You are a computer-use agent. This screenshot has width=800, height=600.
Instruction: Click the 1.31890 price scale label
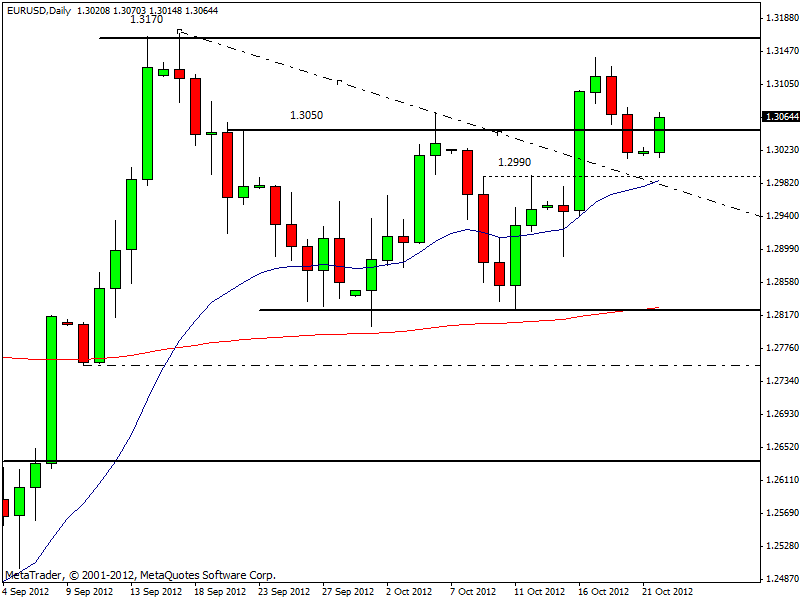pyautogui.click(x=781, y=19)
